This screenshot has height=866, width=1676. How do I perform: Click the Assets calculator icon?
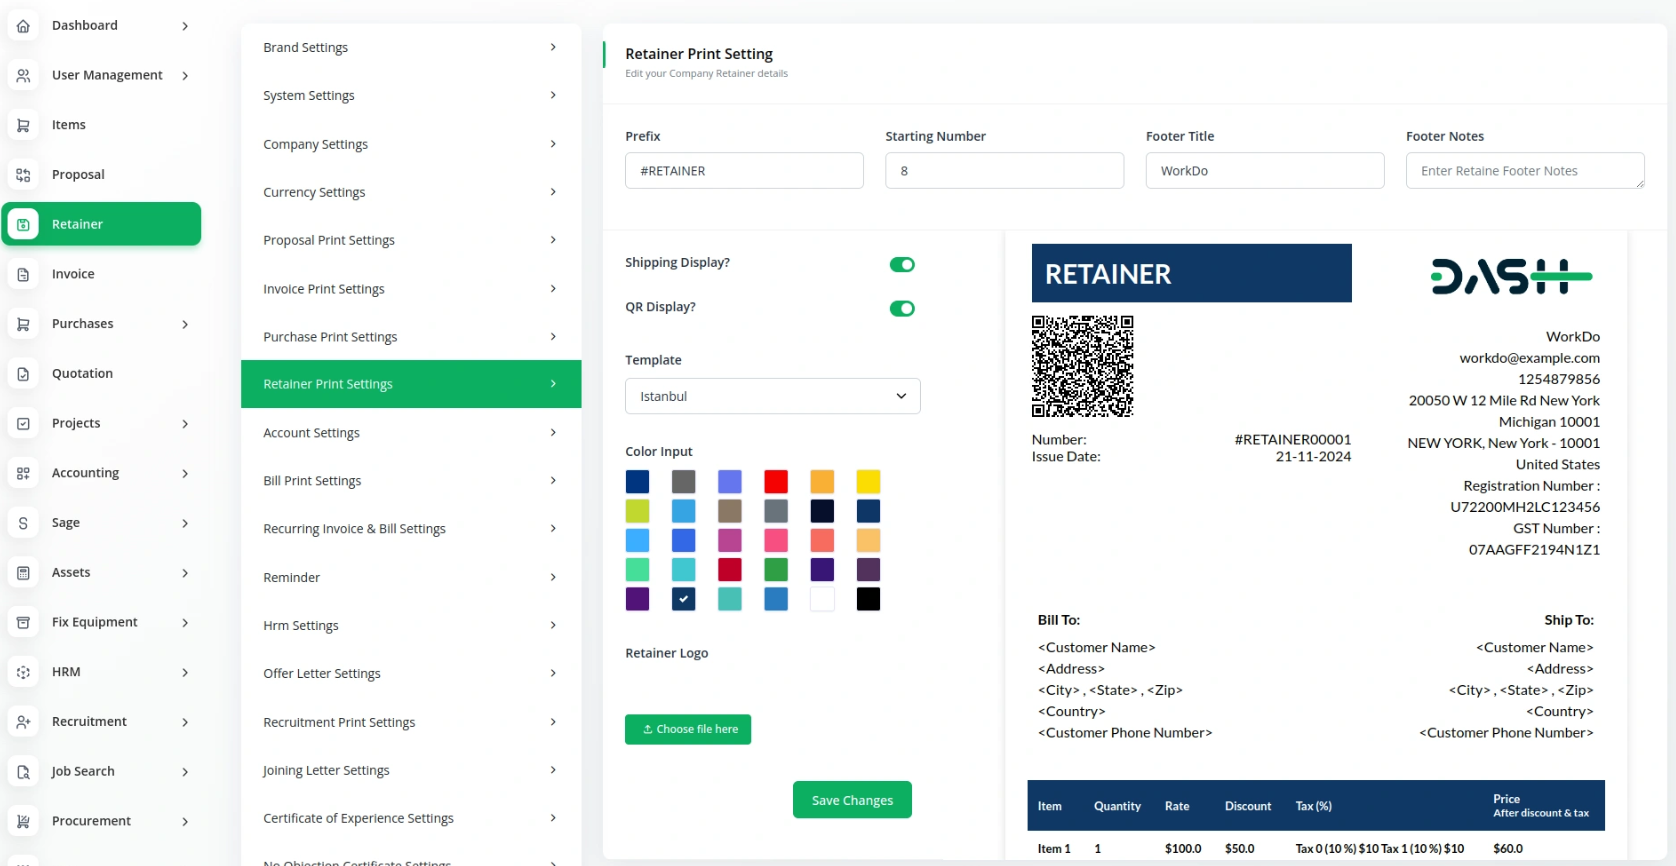tap(23, 573)
